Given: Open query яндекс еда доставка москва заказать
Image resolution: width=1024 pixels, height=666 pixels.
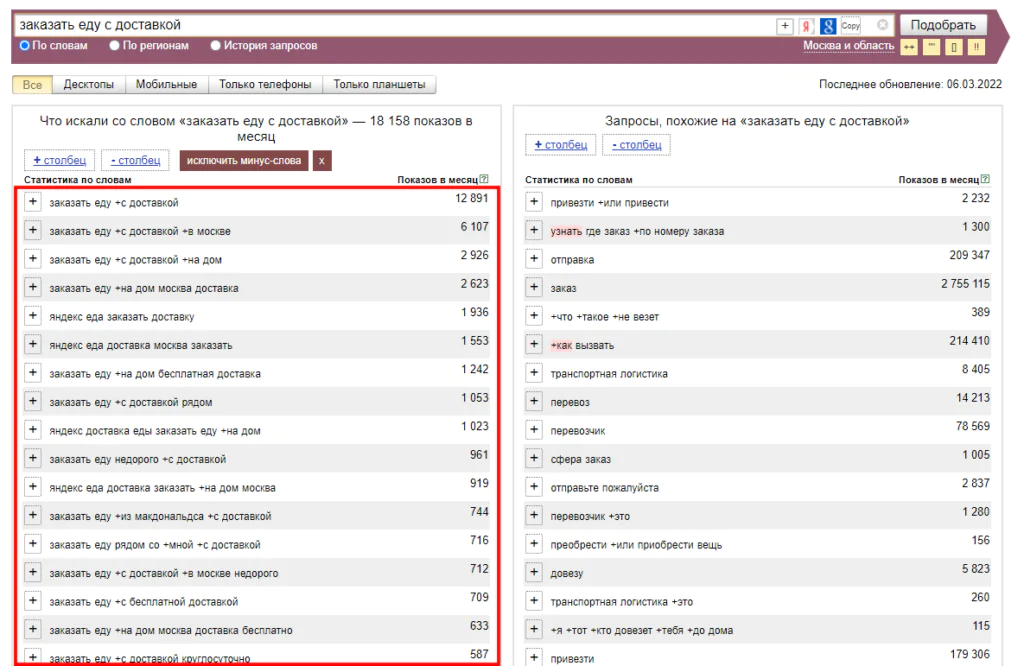Looking at the screenshot, I should 141,345.
